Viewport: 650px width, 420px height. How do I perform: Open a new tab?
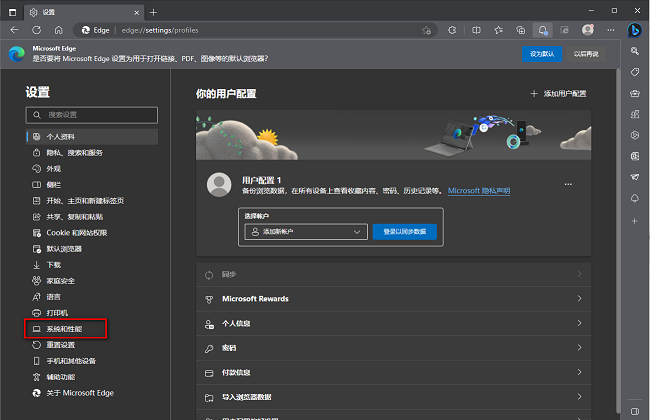point(153,12)
